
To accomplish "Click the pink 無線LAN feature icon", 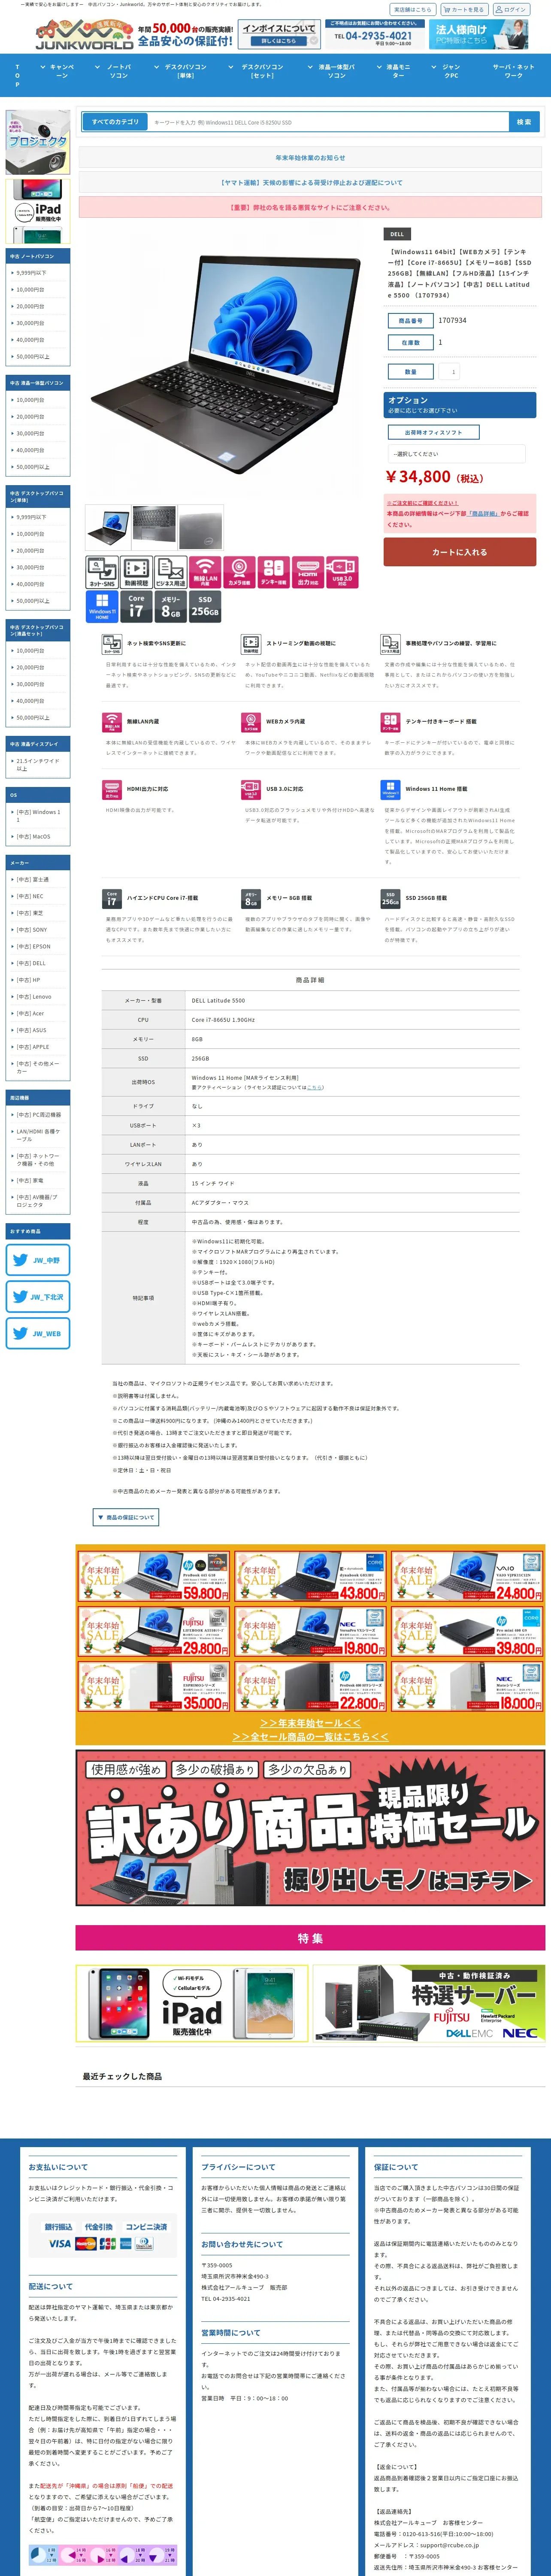I will coord(205,572).
